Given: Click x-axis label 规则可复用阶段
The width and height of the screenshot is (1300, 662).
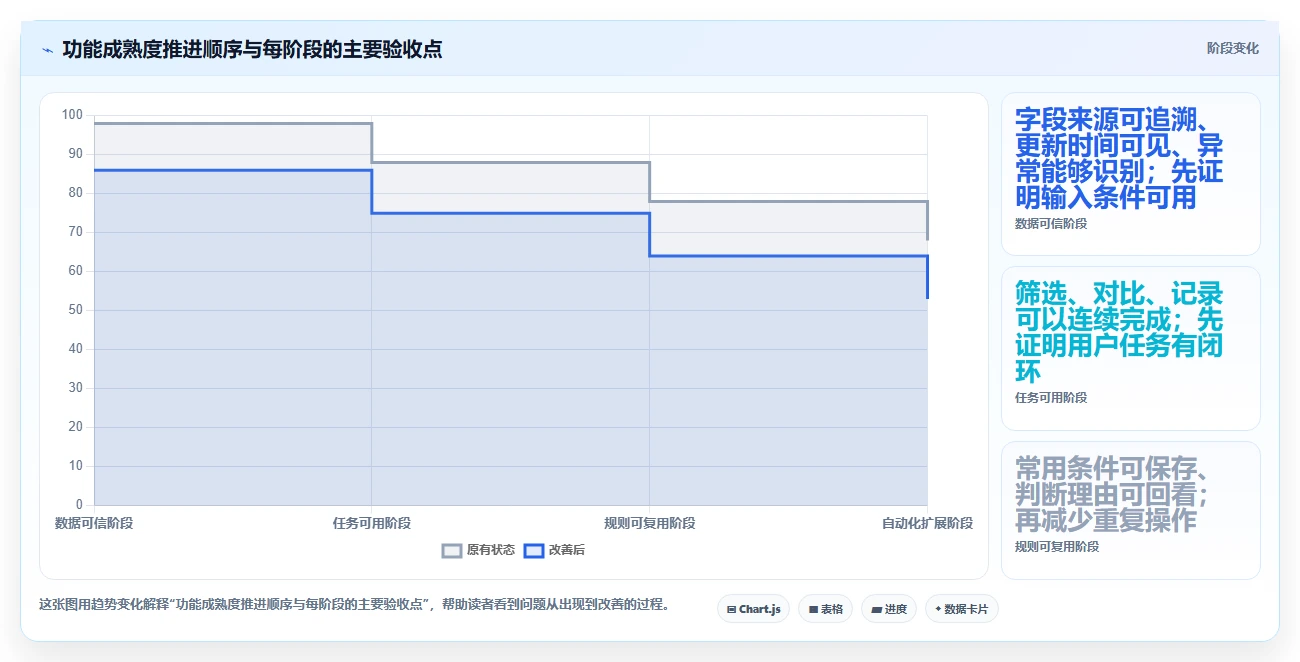Looking at the screenshot, I should (x=650, y=523).
